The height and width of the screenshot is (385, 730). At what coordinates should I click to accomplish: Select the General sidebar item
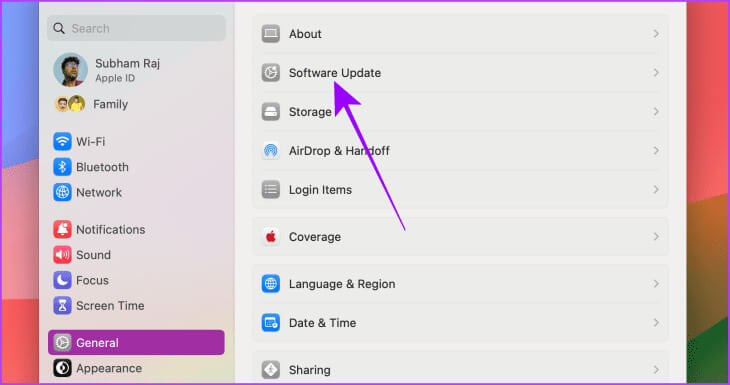[x=136, y=343]
